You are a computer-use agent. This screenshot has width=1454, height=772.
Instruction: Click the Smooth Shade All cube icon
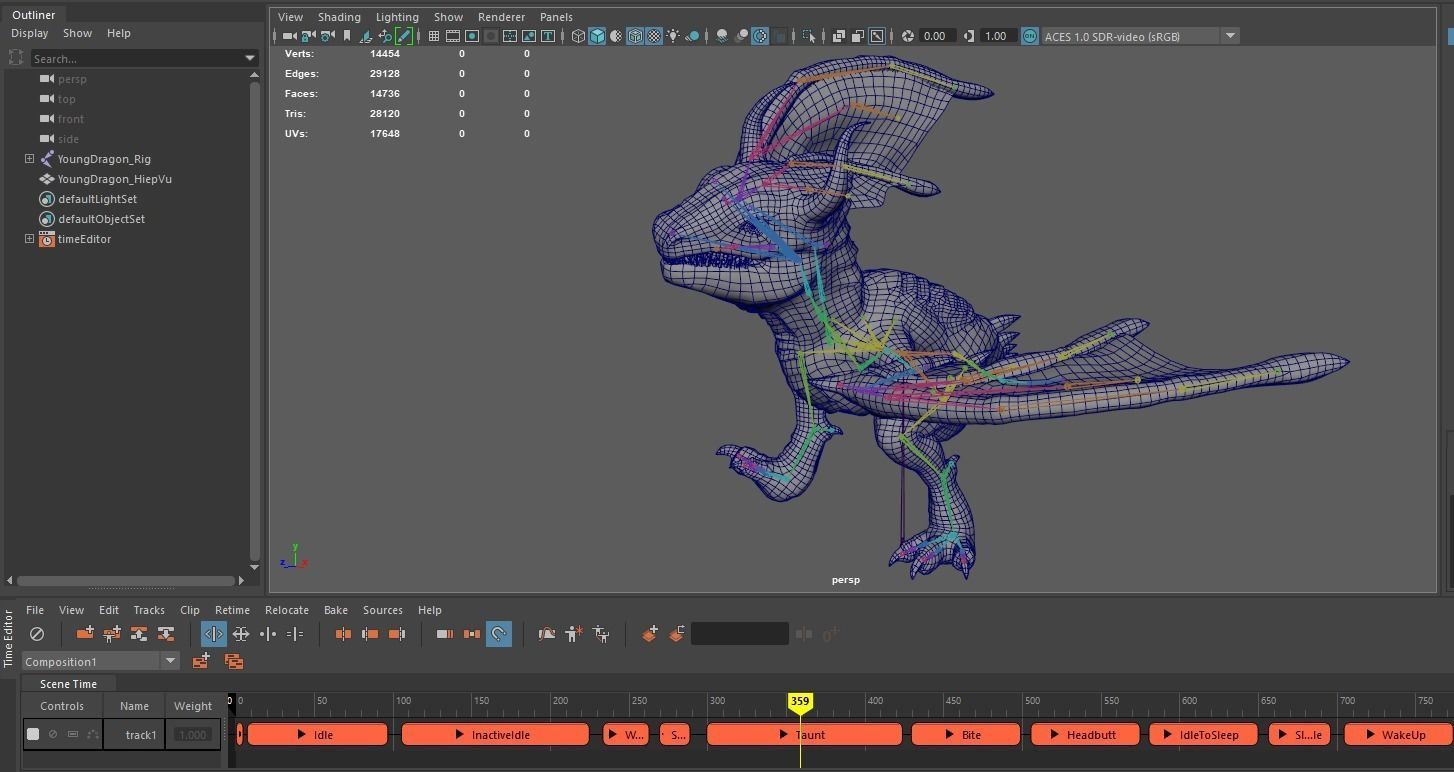597,36
